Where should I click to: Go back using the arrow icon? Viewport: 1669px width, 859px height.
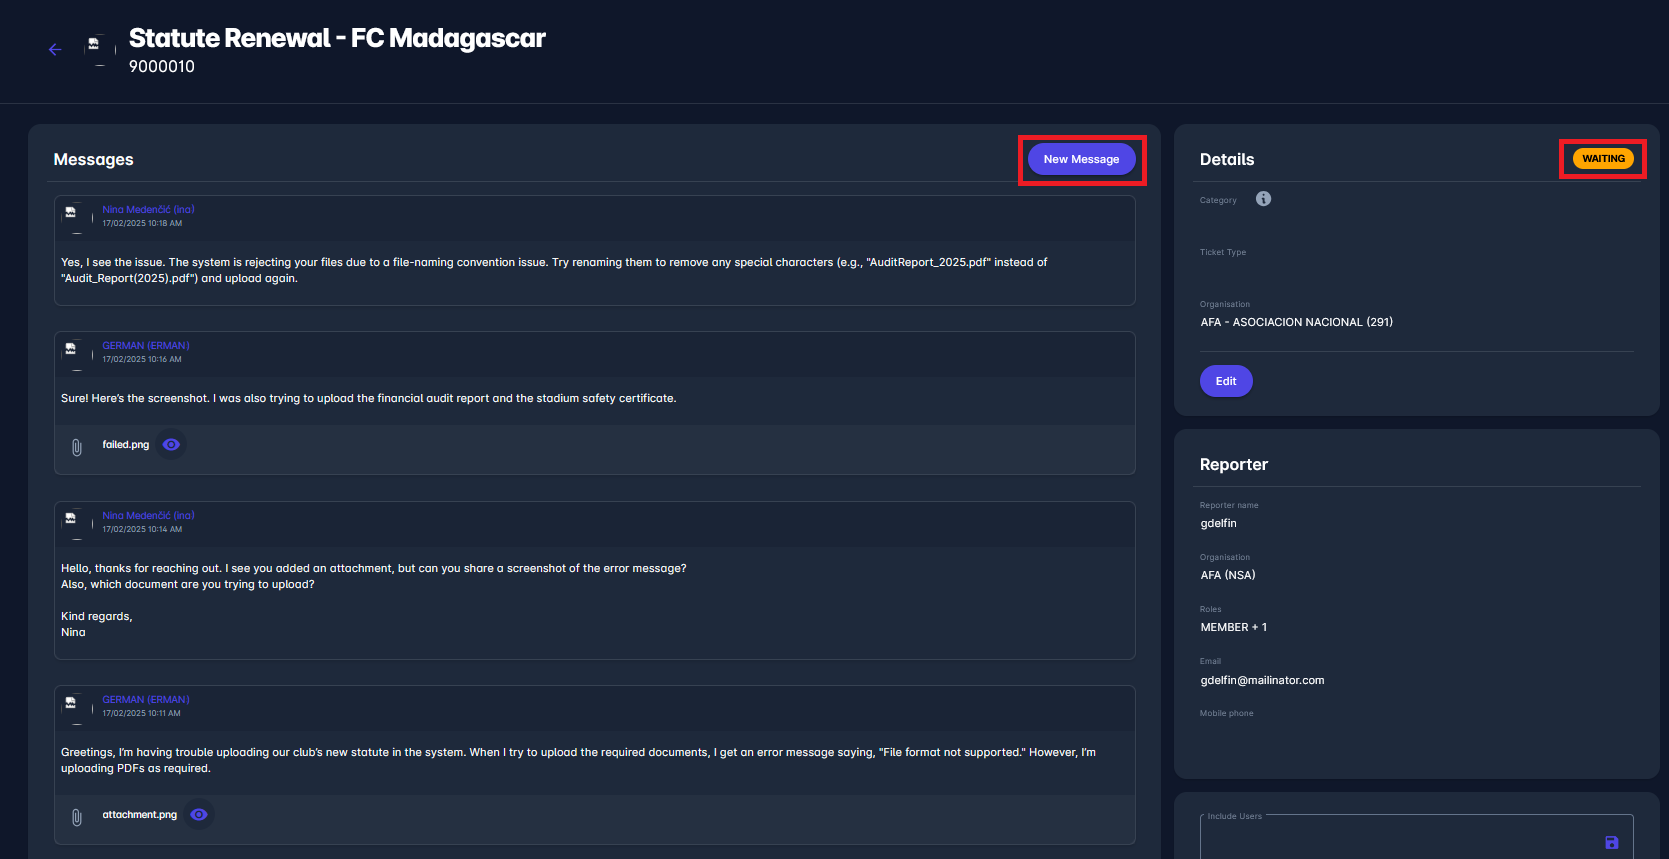pyautogui.click(x=55, y=50)
